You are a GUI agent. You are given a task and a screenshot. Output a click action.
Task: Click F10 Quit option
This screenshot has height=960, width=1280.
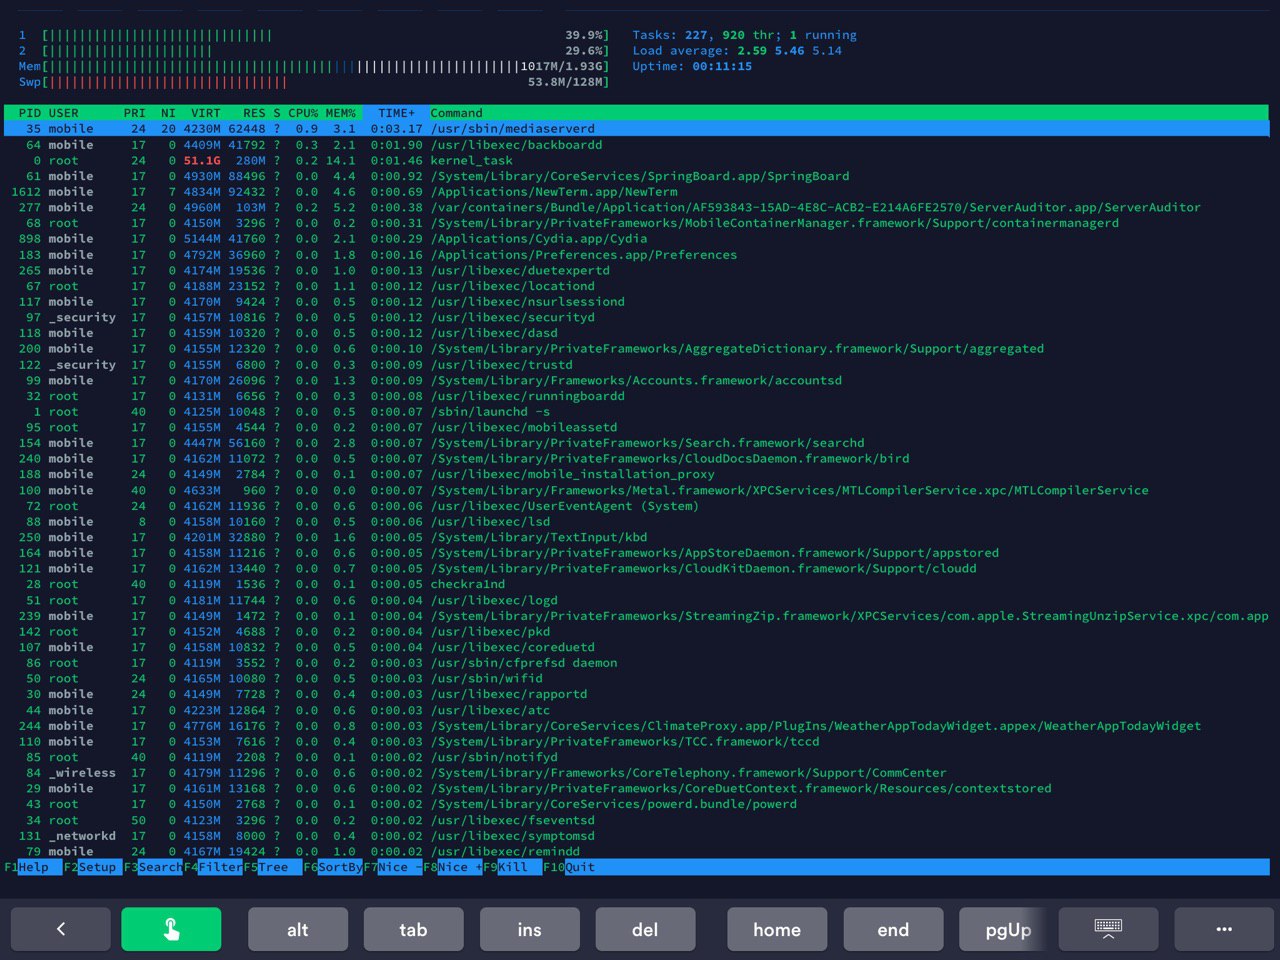tap(570, 867)
